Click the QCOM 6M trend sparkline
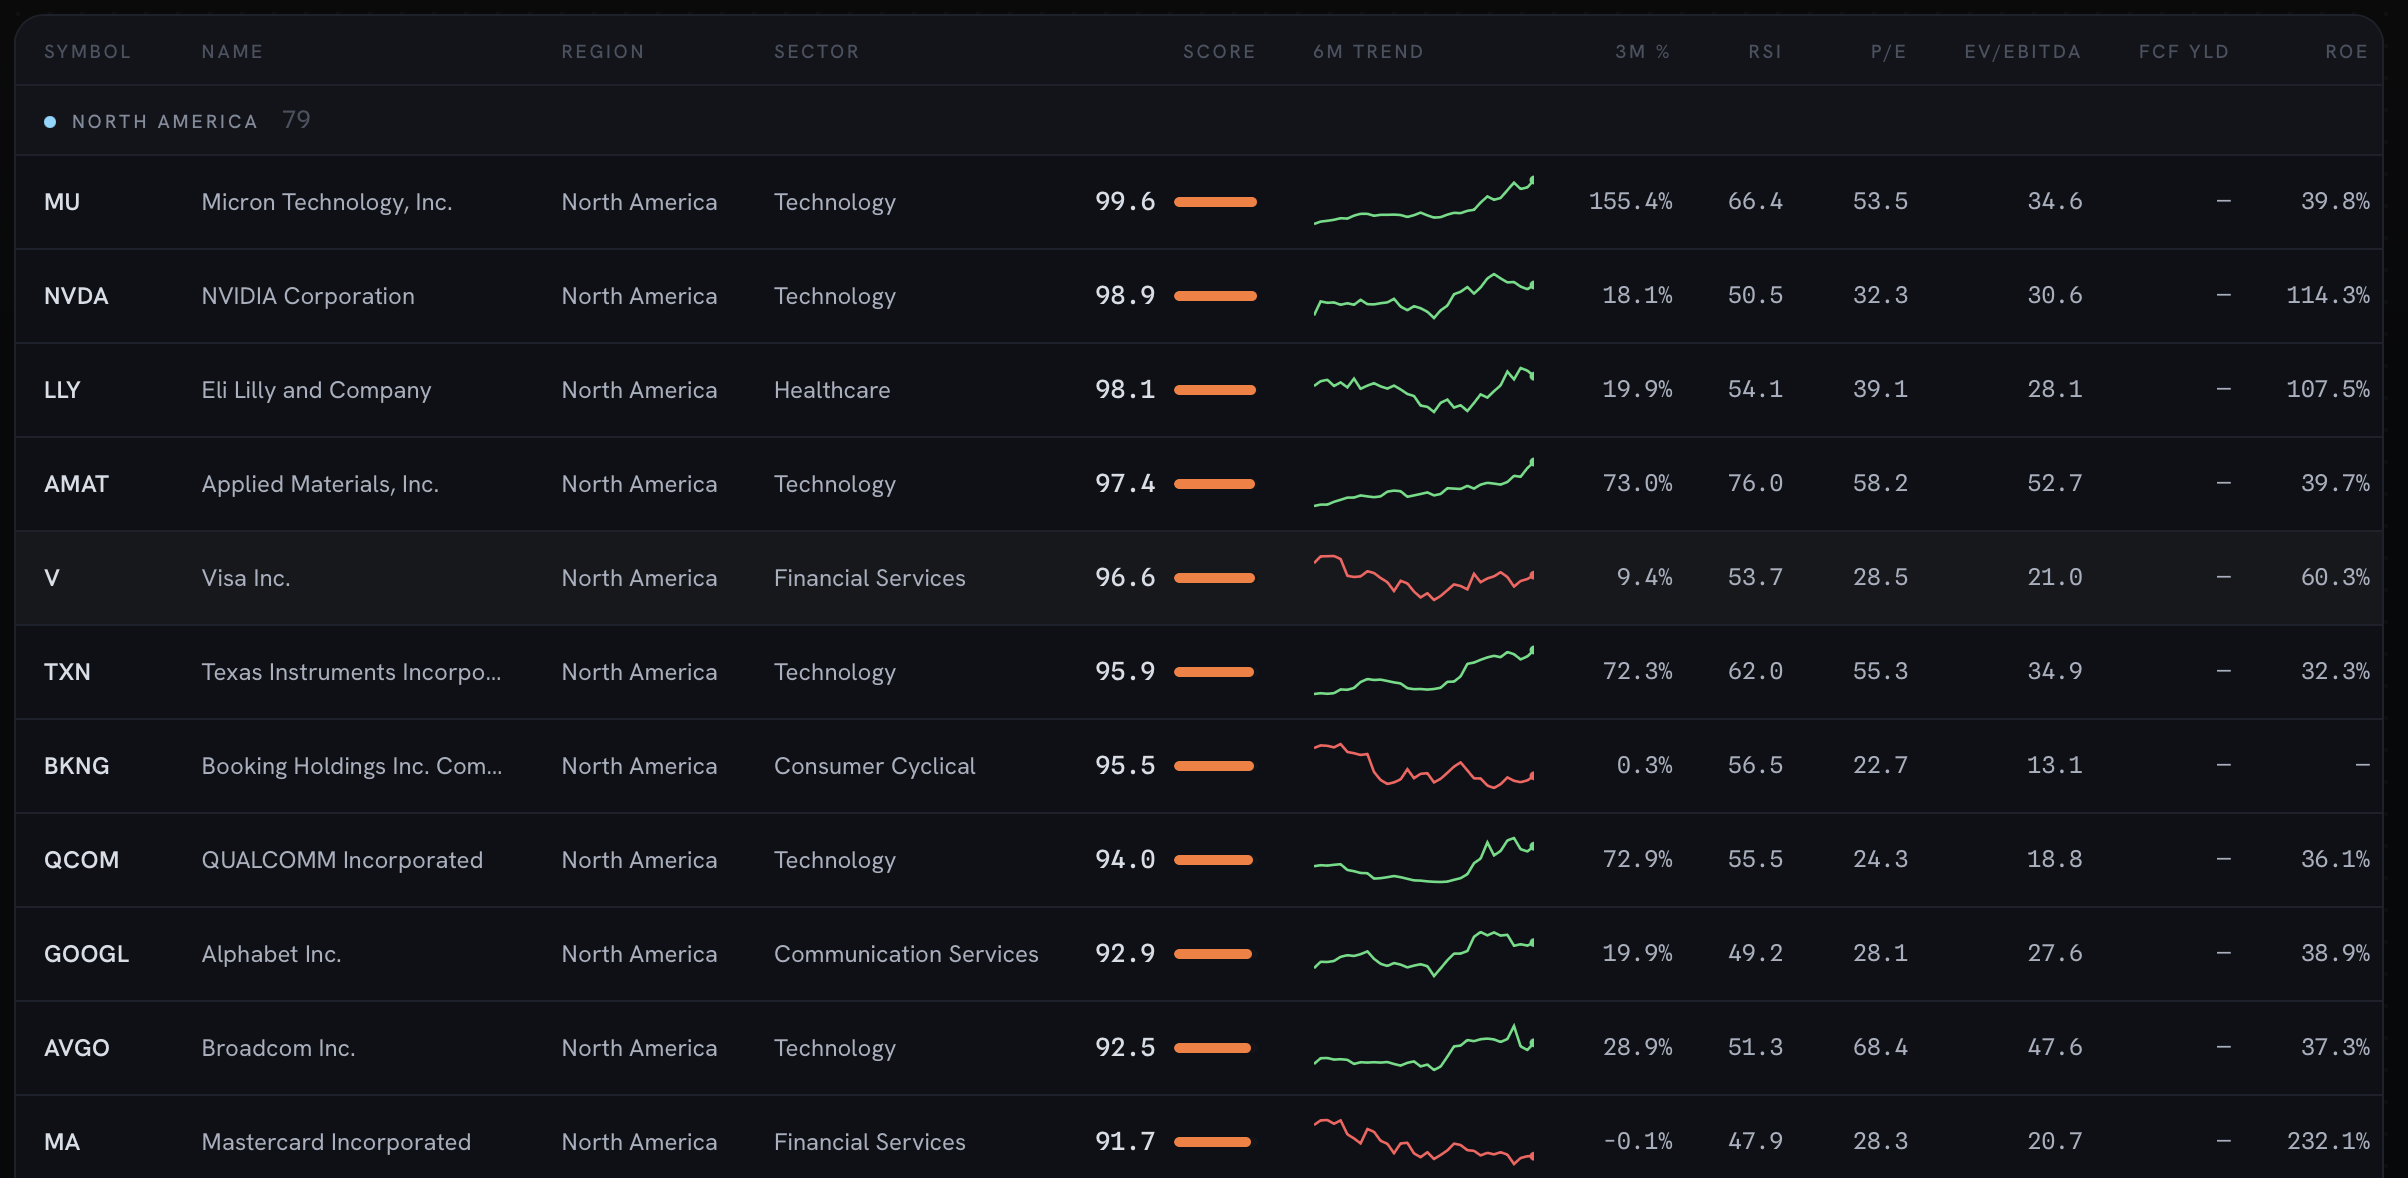The image size is (2408, 1178). [1423, 860]
